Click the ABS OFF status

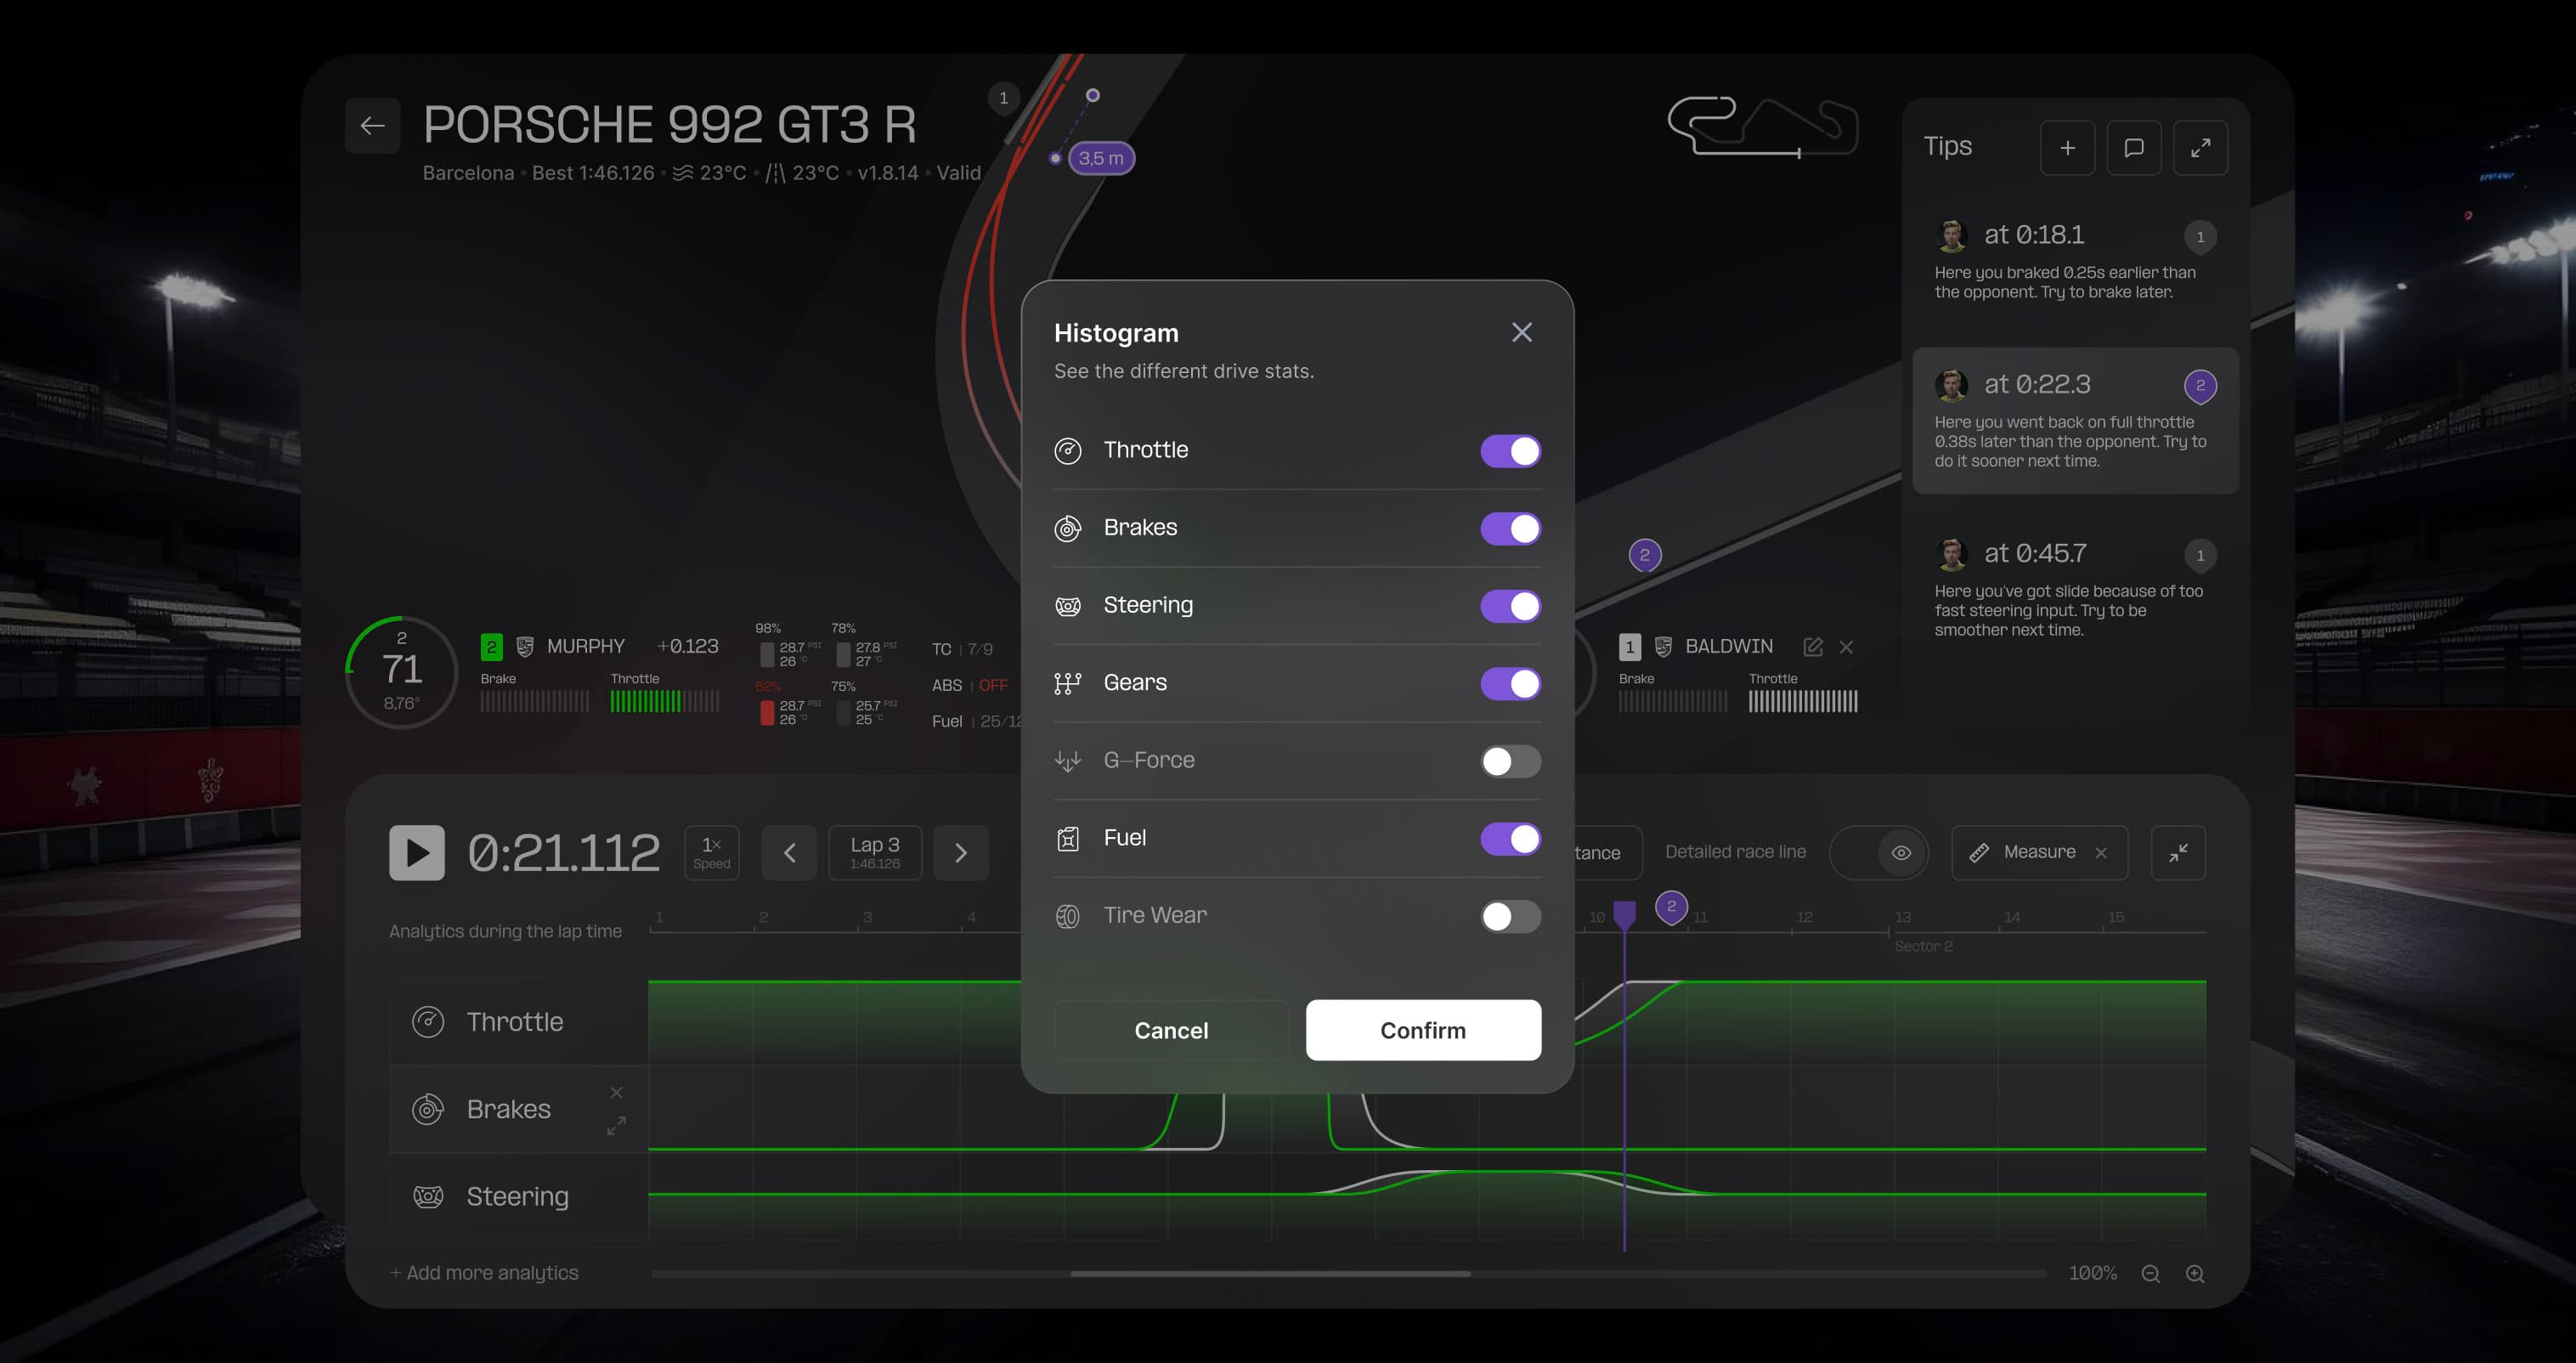969,686
